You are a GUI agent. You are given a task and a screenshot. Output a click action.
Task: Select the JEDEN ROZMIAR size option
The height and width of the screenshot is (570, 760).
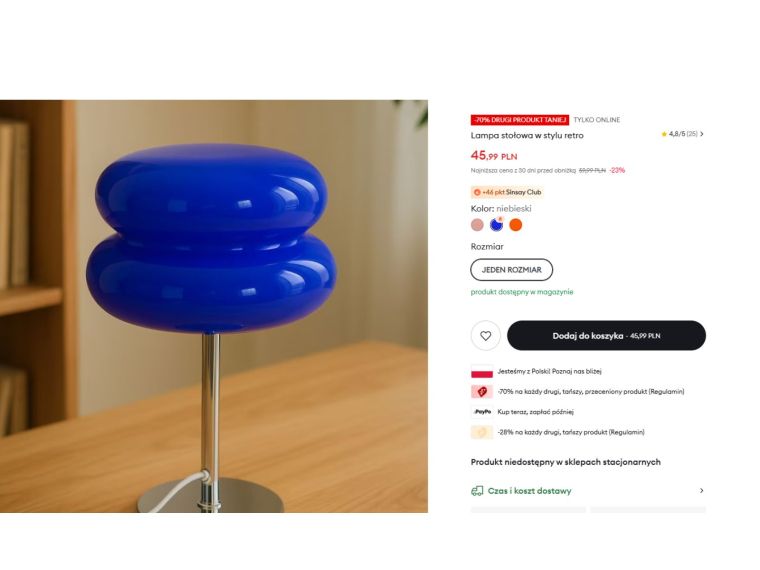511,270
